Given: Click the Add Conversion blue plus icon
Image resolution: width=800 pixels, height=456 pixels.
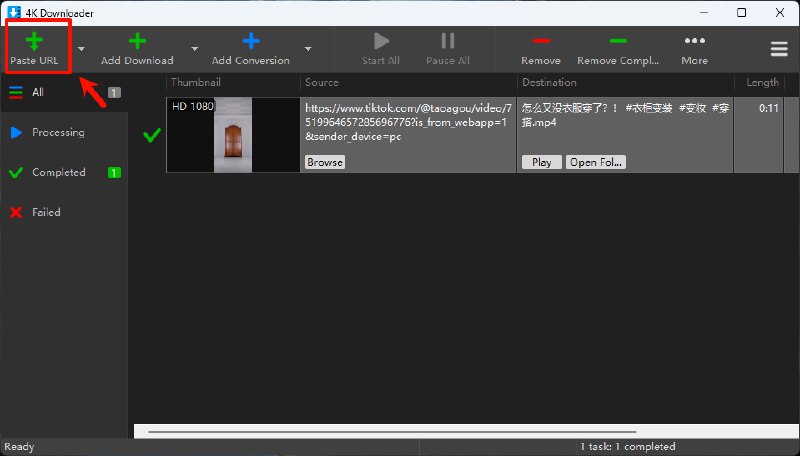Looking at the screenshot, I should coord(250,42).
